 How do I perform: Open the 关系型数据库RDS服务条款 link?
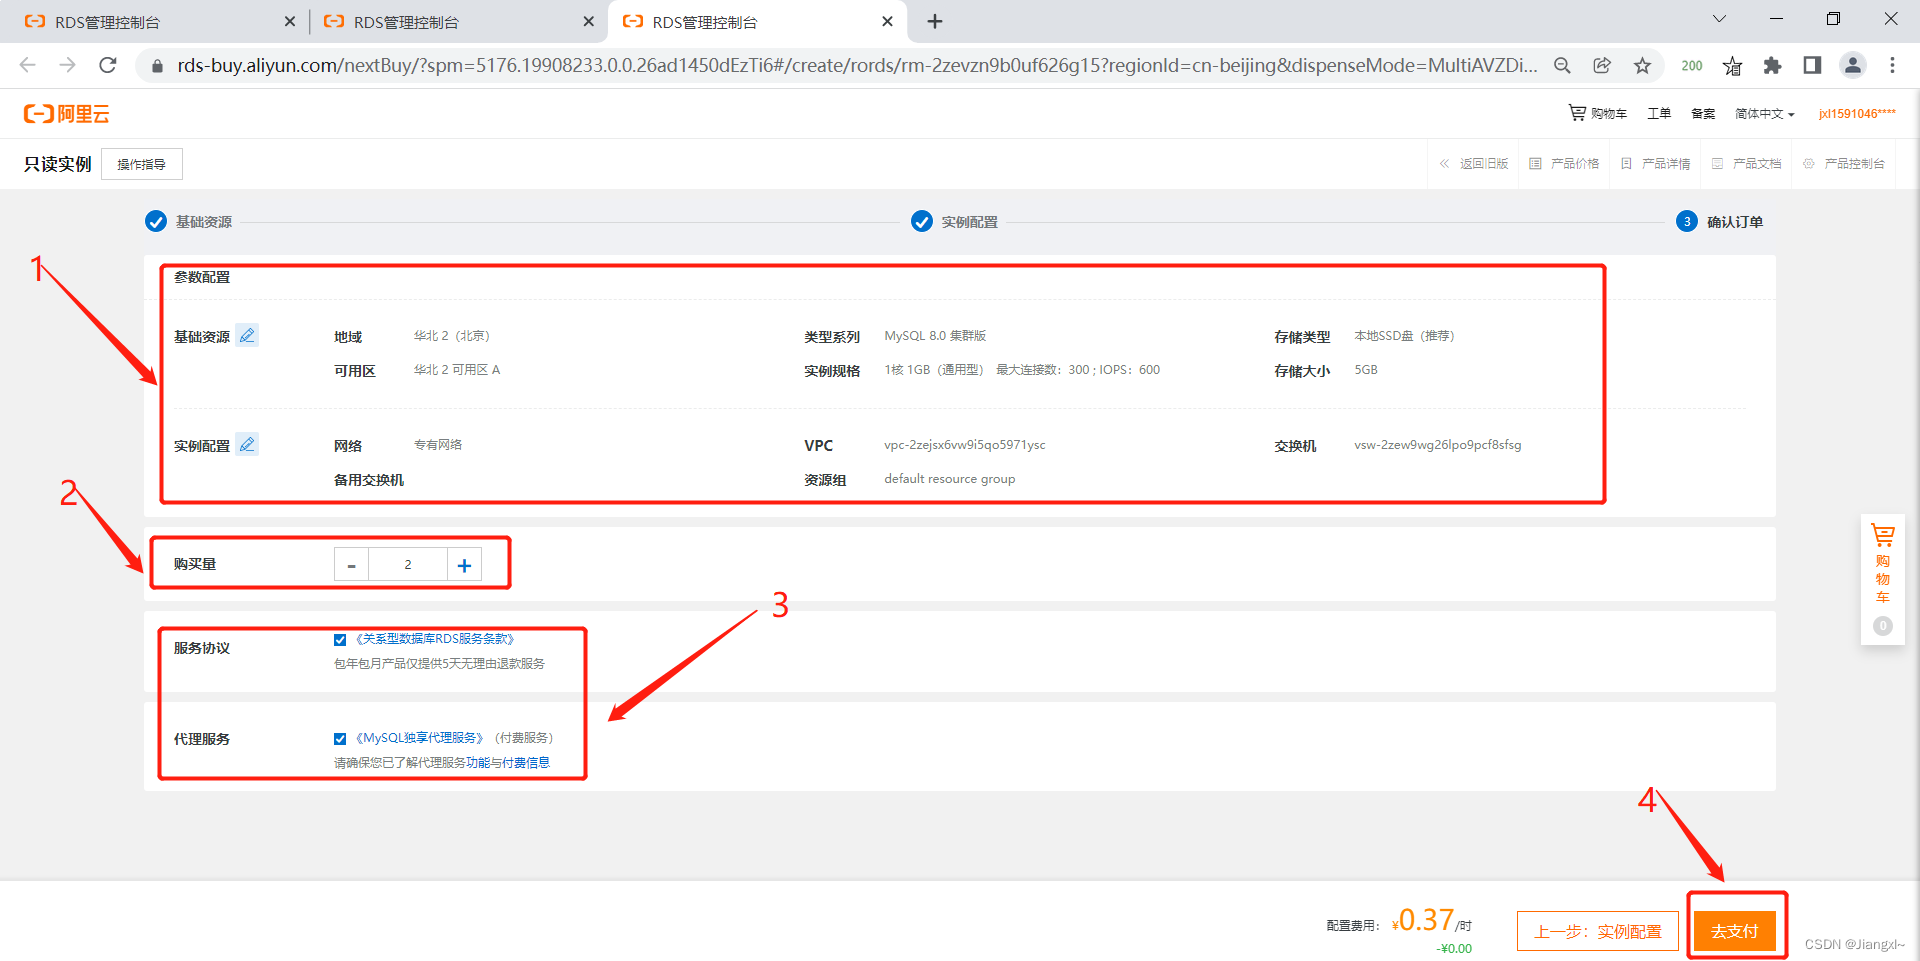pos(435,638)
